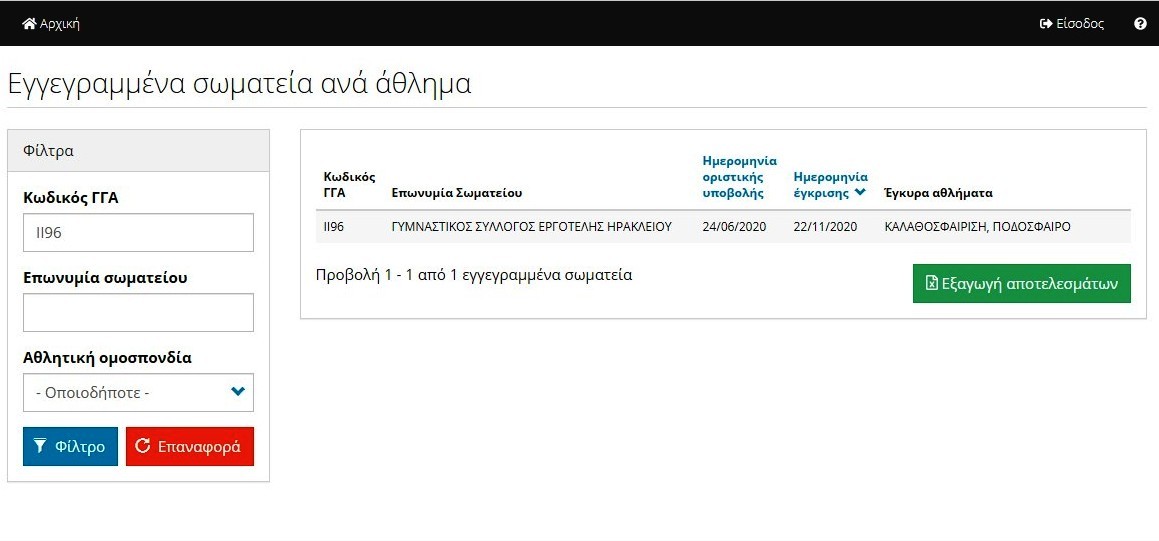Click the page title Εγγεγραμμένα σωματεία ανά άθλημα
This screenshot has width=1159, height=541.
pyautogui.click(x=239, y=84)
